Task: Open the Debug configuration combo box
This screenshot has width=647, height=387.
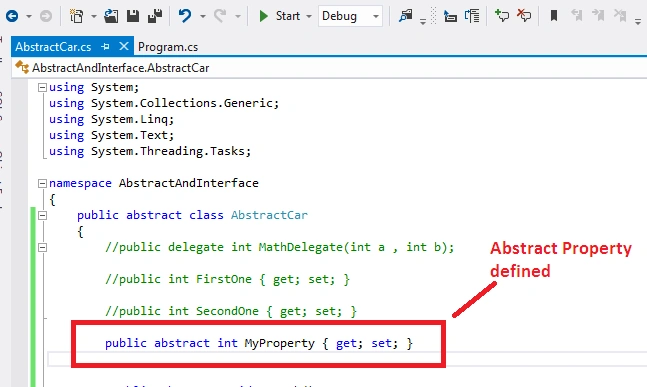Action: click(x=350, y=16)
